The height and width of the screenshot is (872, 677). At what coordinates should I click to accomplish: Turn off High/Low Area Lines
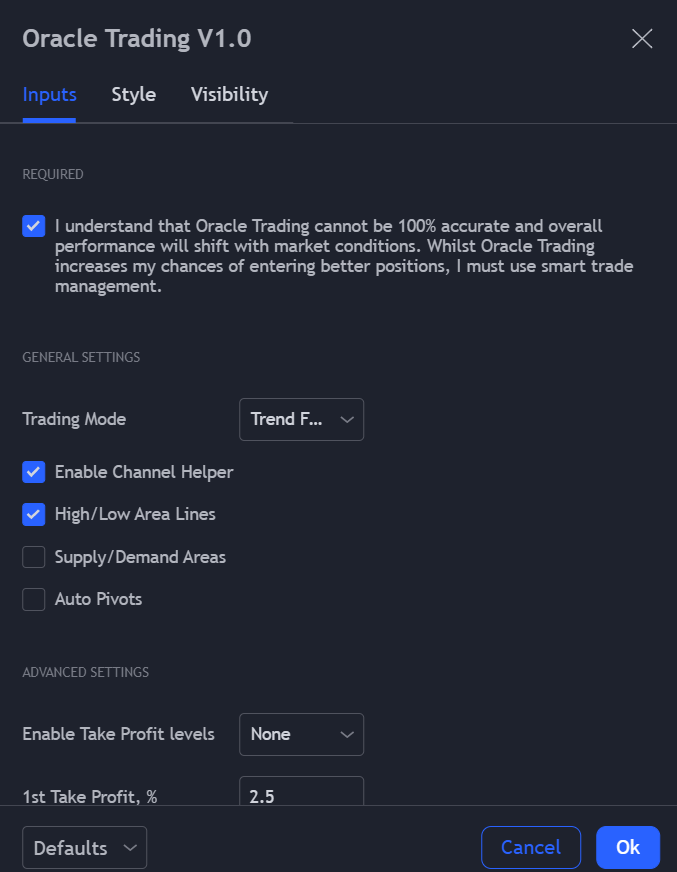(x=34, y=514)
